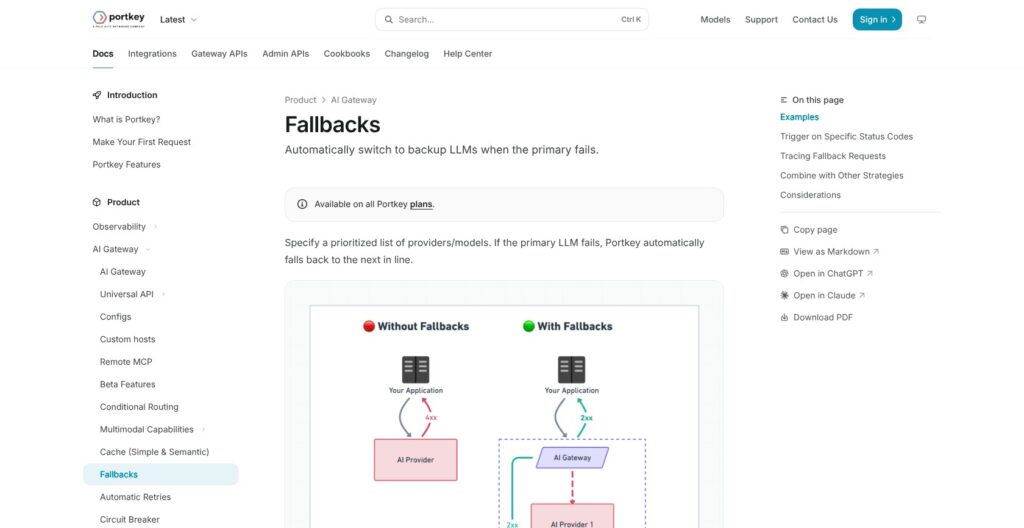Click the Product breadcrumb
1024x528 pixels.
point(300,100)
